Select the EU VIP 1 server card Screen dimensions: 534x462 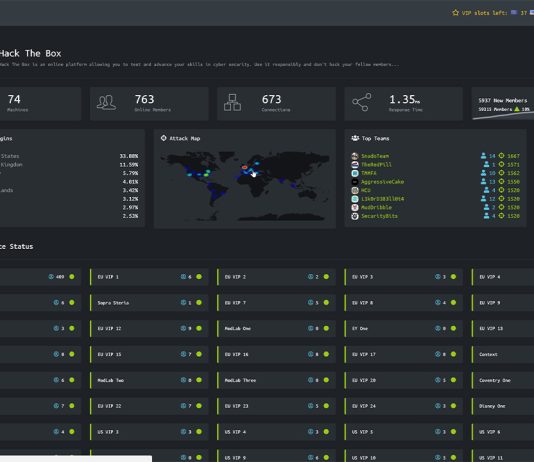(149, 277)
